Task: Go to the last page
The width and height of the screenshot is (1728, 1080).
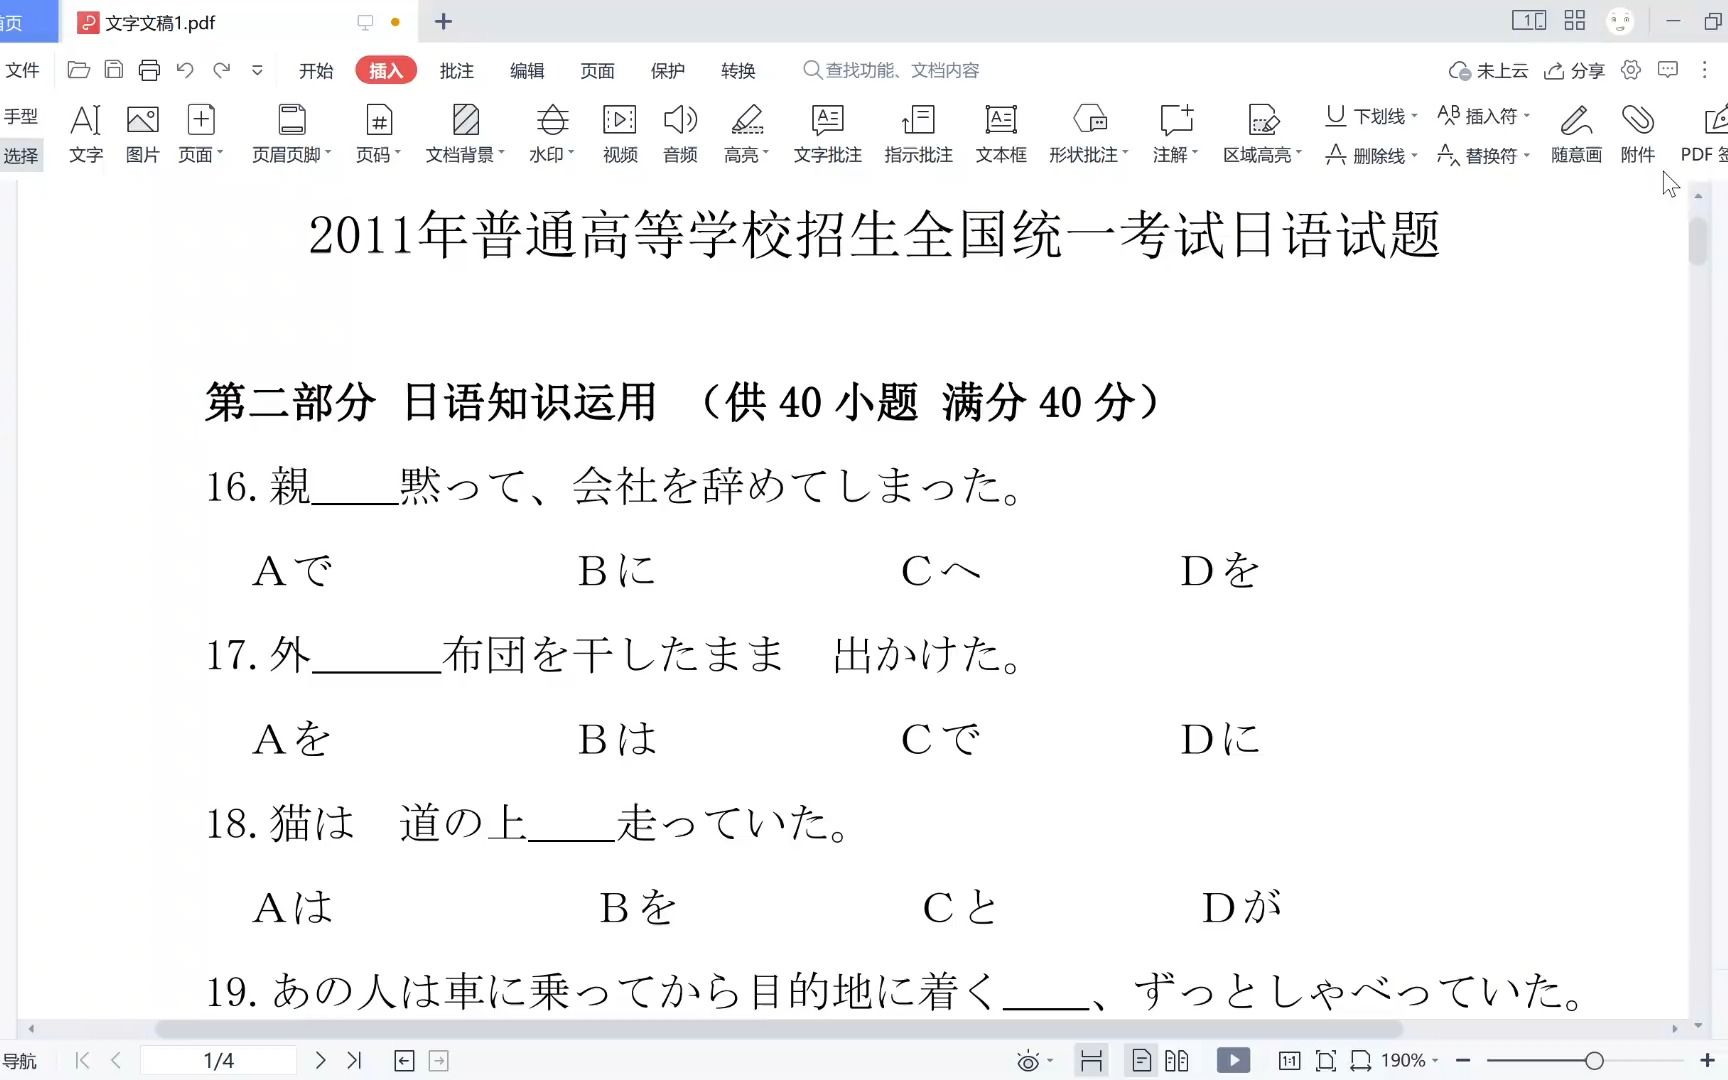Action: click(x=354, y=1060)
